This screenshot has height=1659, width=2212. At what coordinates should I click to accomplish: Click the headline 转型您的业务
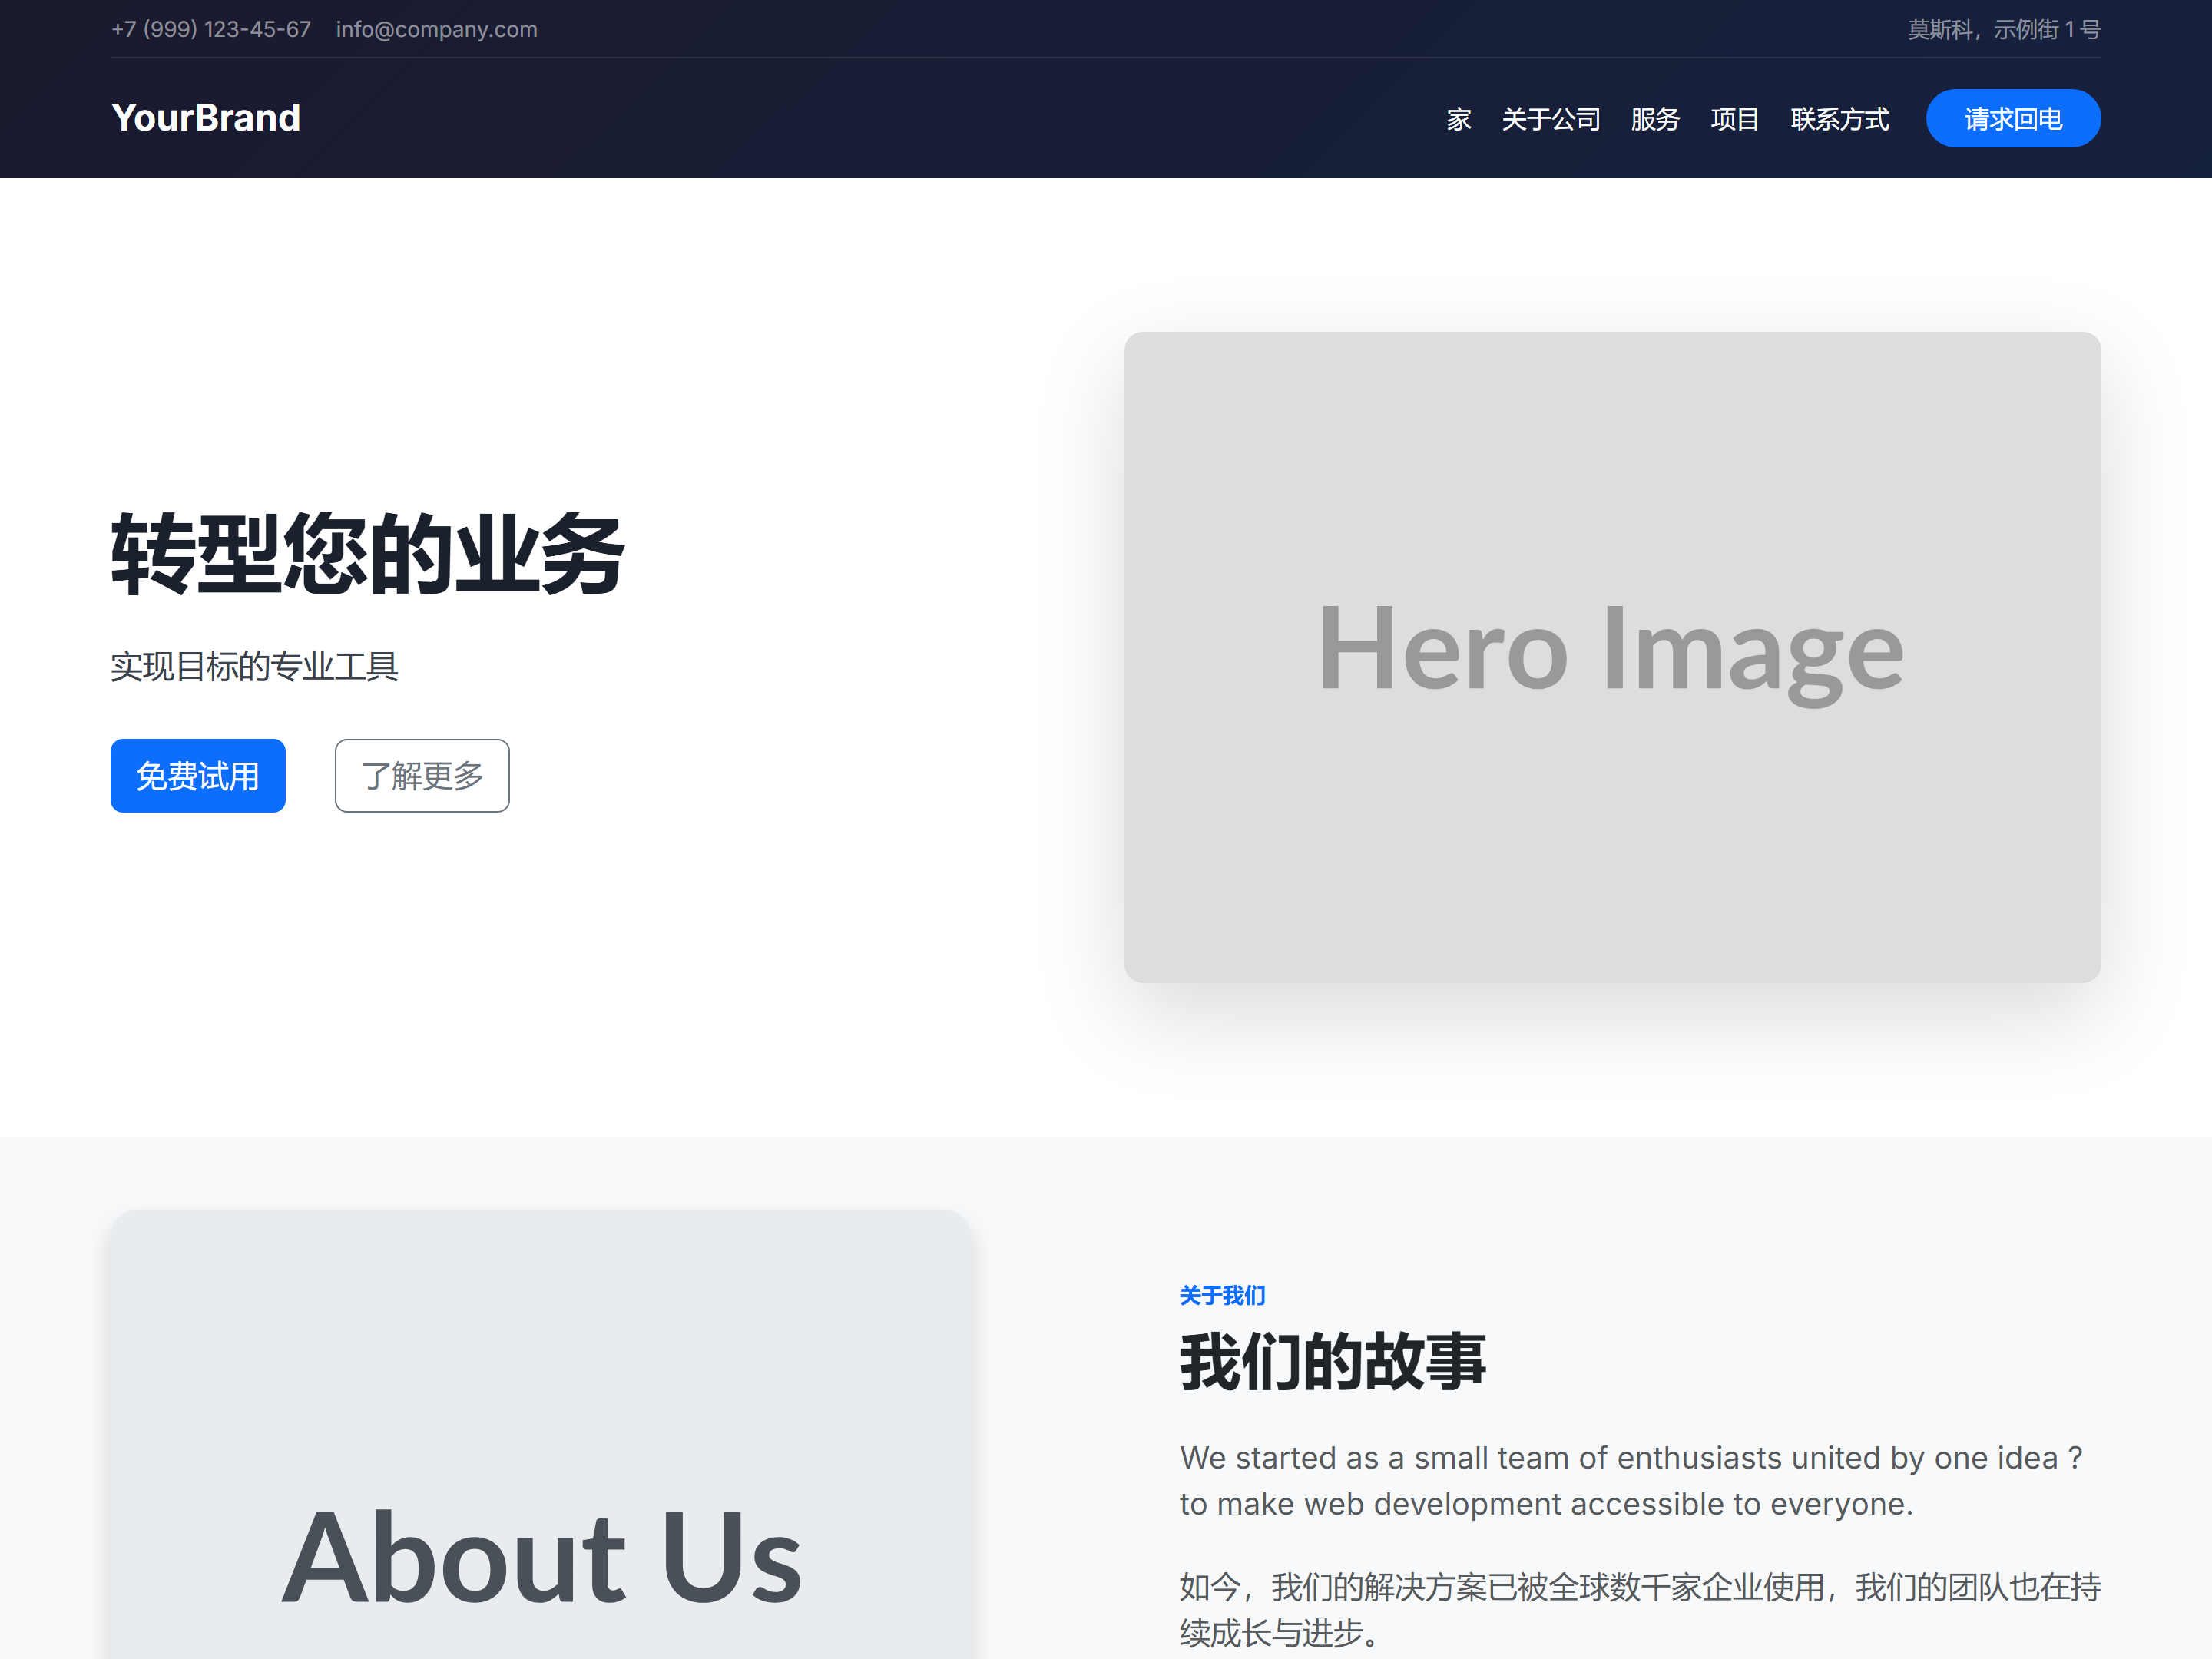(368, 554)
